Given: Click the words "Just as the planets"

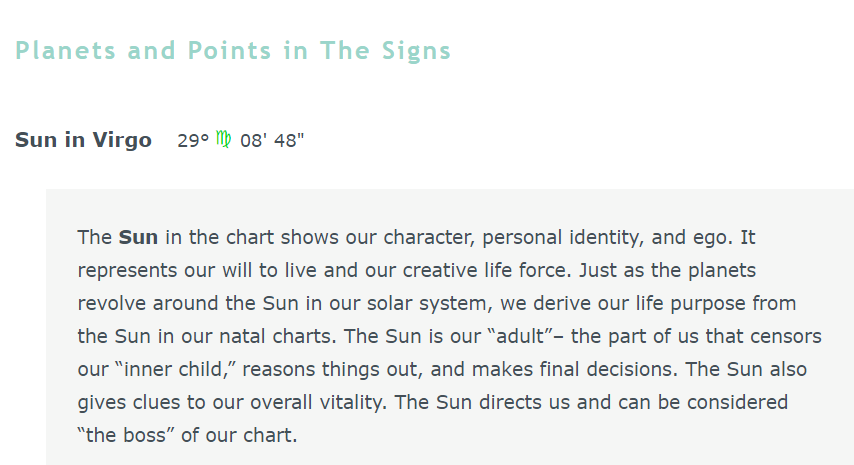Looking at the screenshot, I should (x=667, y=271).
